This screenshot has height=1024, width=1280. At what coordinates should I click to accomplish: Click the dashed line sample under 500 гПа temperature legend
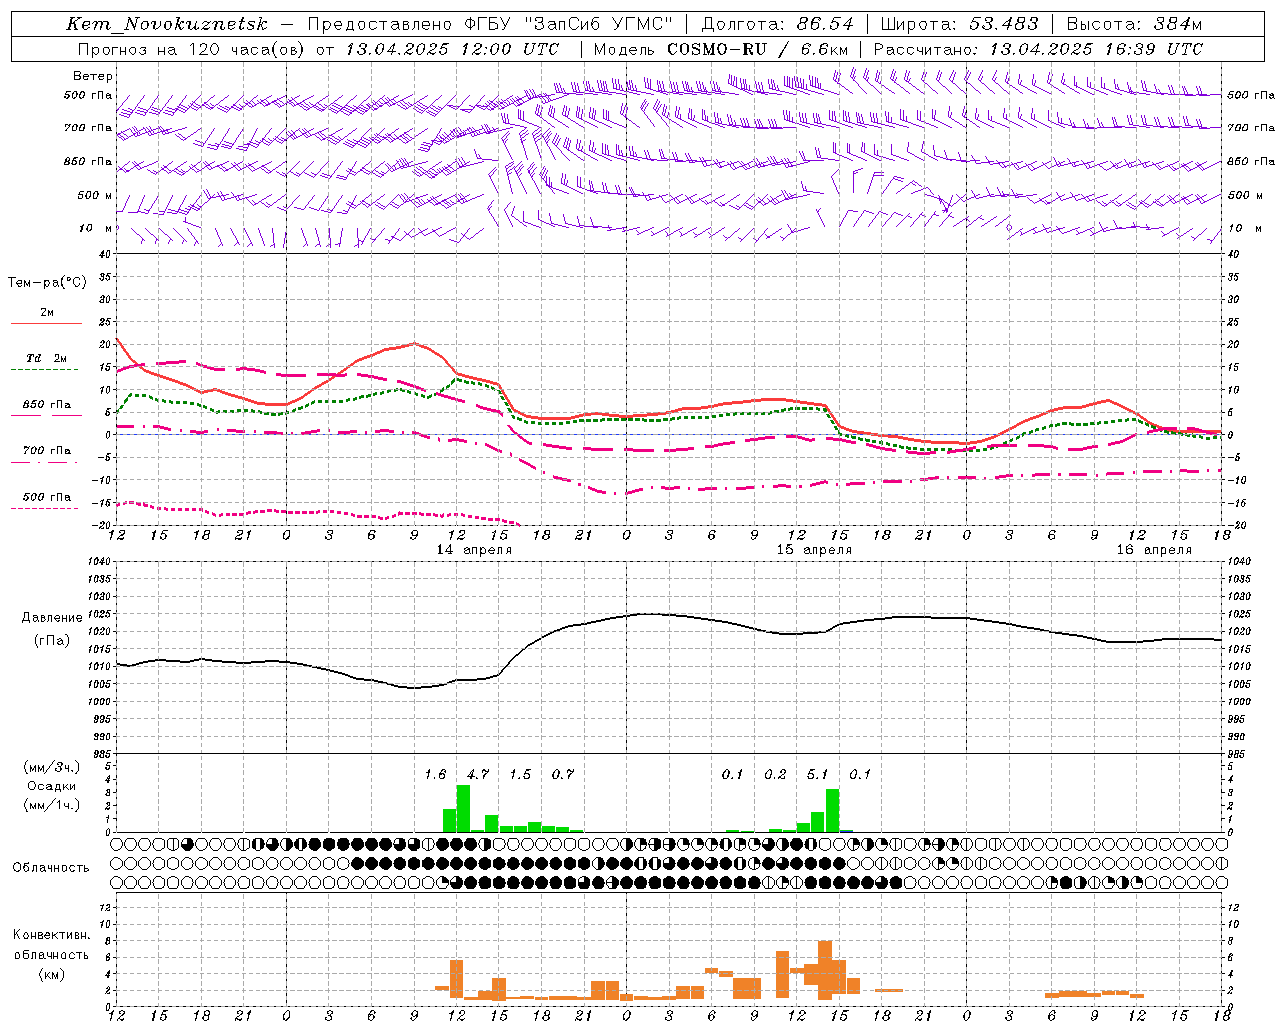pos(44,509)
